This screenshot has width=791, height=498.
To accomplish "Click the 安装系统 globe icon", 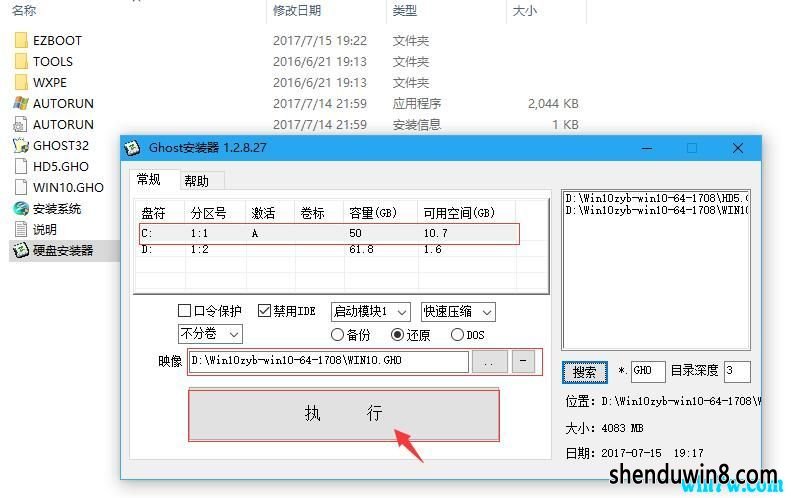I will pos(21,208).
